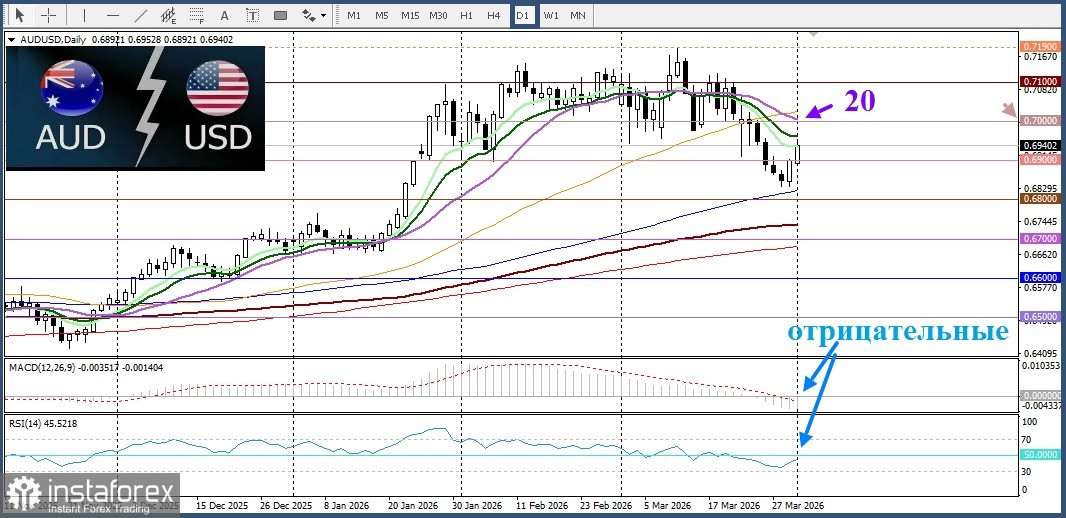Select the text 'A' tool
This screenshot has width=1066, height=518.
pos(224,15)
